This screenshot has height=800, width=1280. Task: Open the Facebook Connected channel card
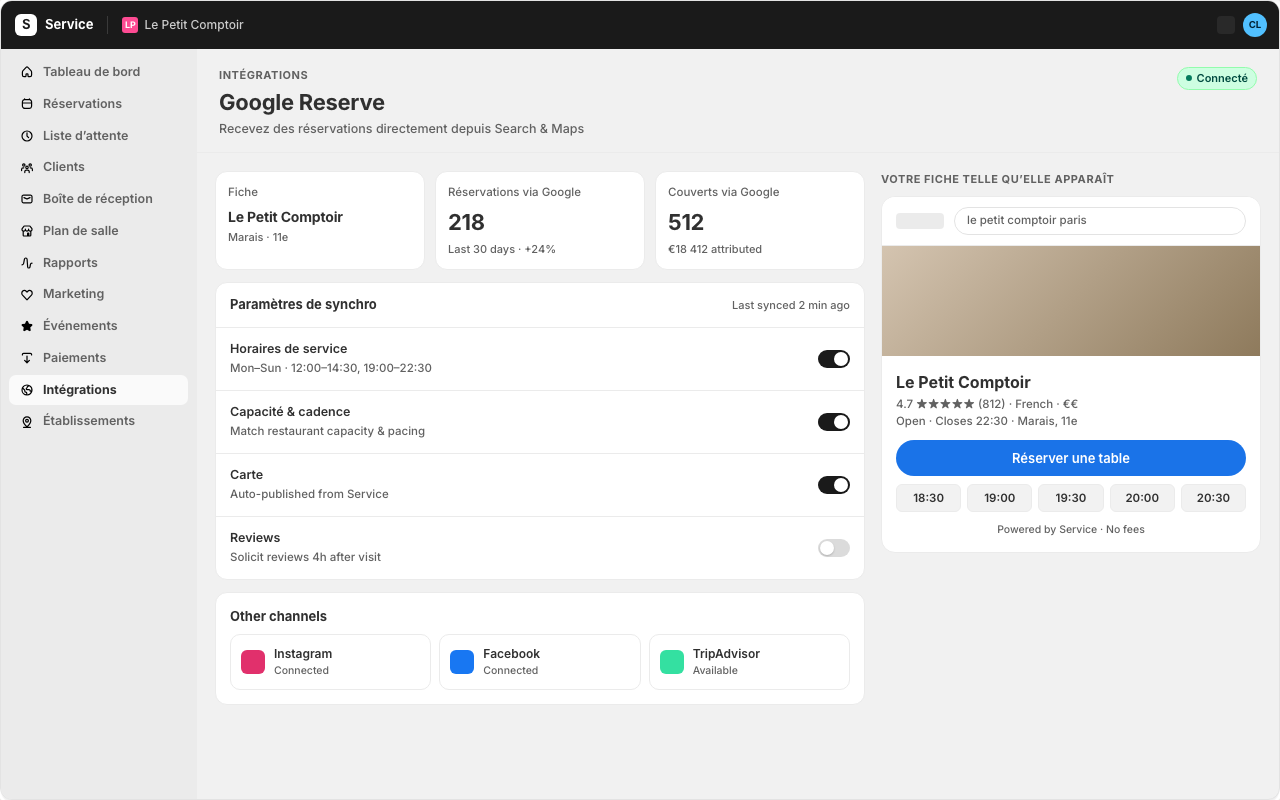tap(540, 662)
